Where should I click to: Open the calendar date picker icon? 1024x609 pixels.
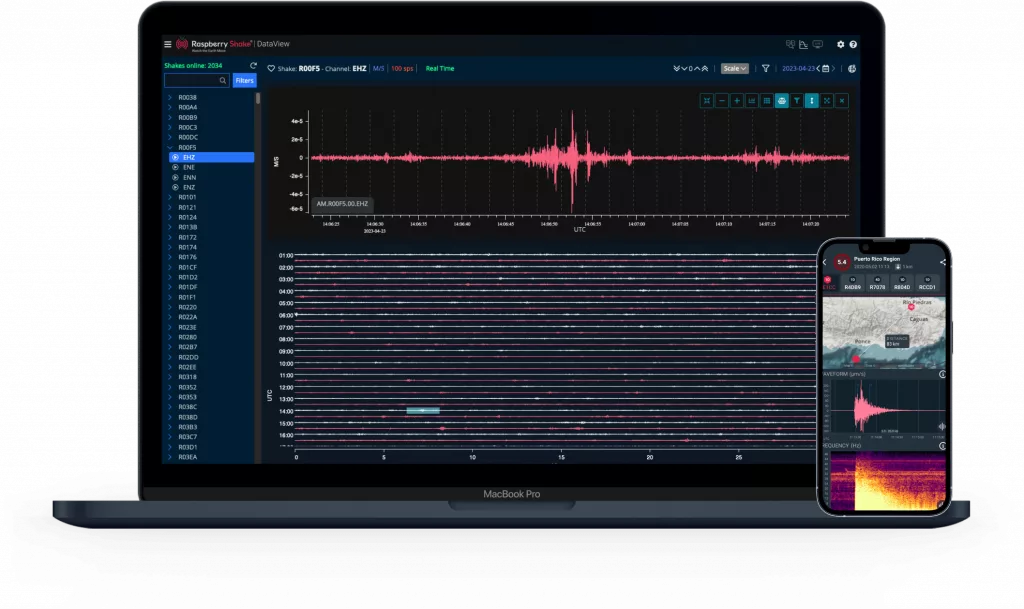point(825,69)
